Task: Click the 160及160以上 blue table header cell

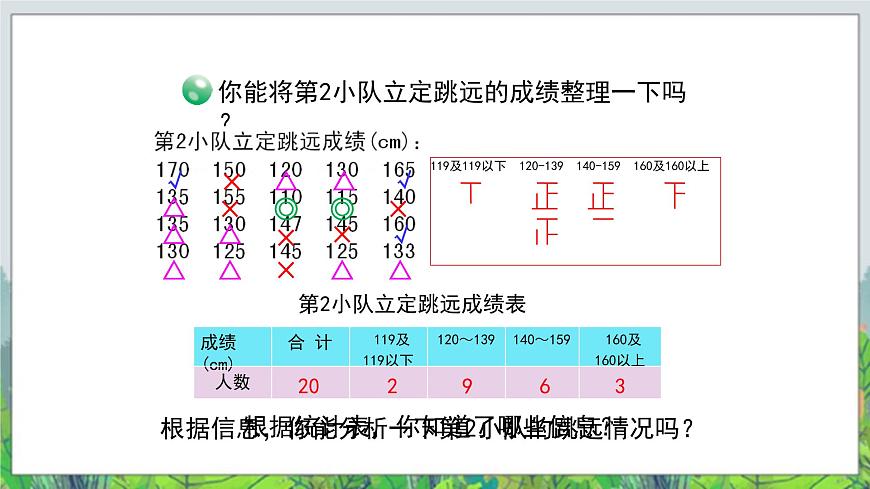Action: click(620, 347)
